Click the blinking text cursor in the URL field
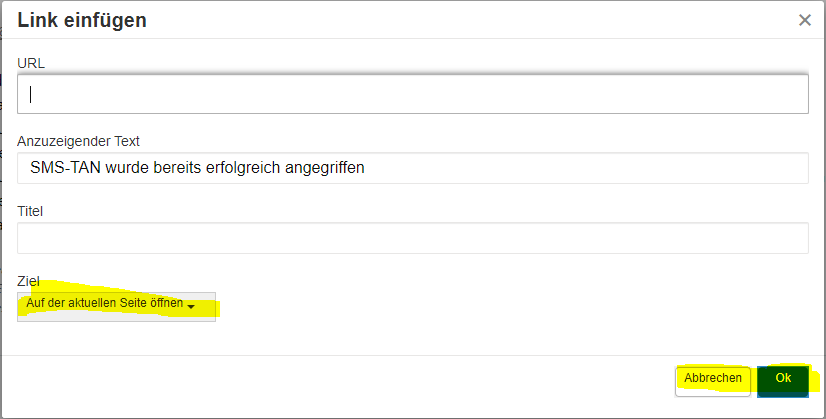Image resolution: width=826 pixels, height=419 pixels. [x=31, y=94]
